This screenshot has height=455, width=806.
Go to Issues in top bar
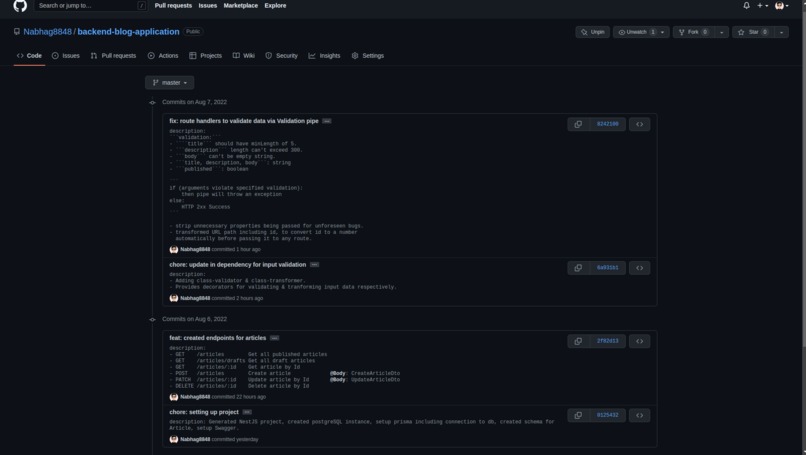point(208,6)
